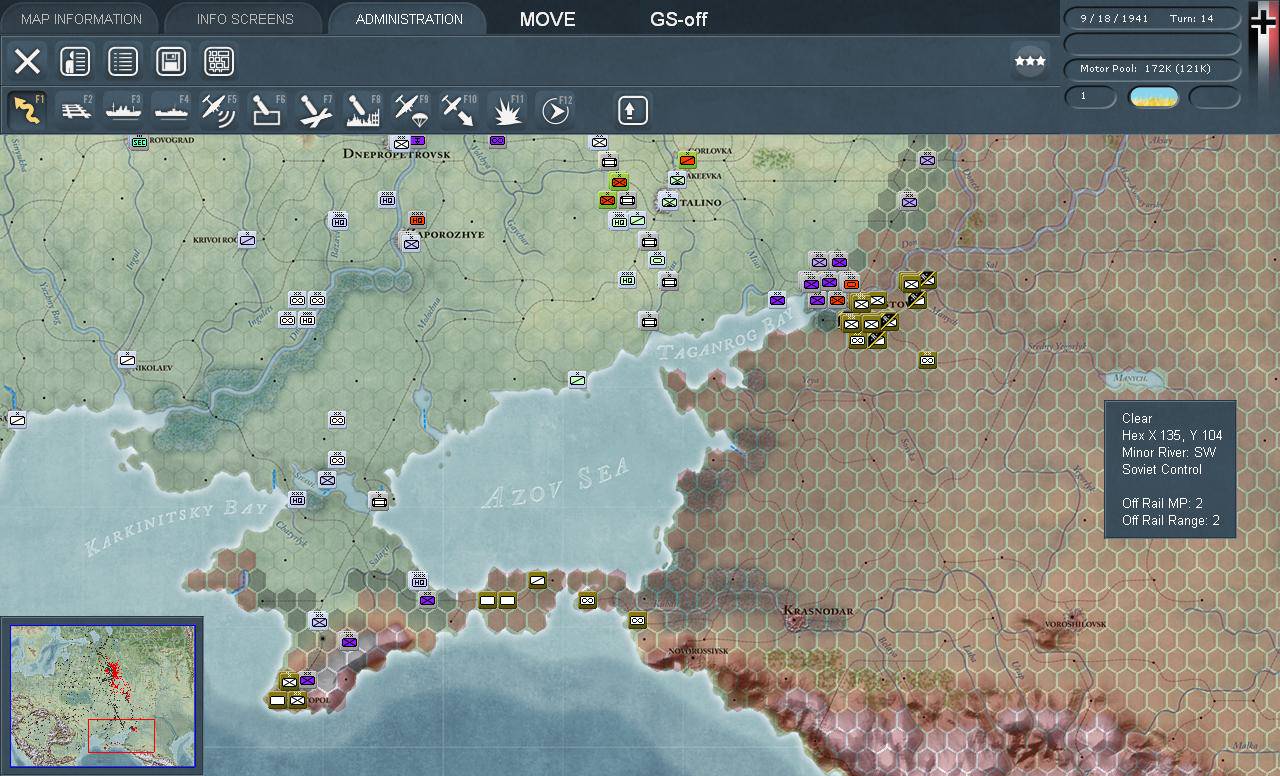Activate F2 rail movement mode

pyautogui.click(x=76, y=110)
